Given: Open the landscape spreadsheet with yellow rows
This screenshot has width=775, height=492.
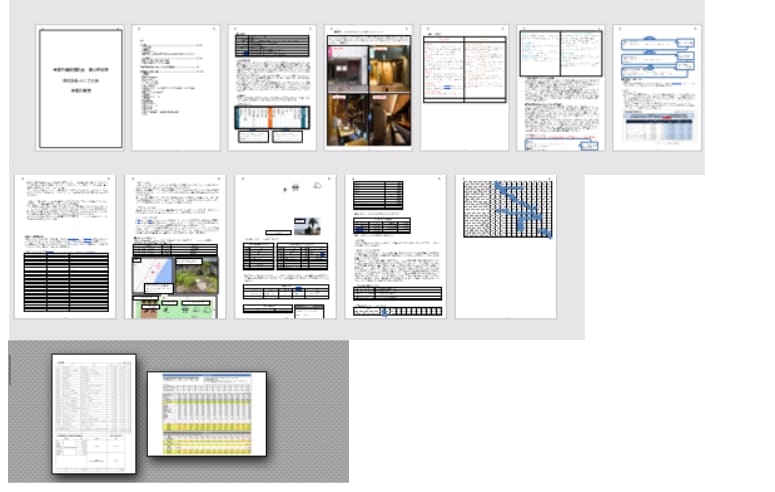Looking at the screenshot, I should [x=207, y=414].
